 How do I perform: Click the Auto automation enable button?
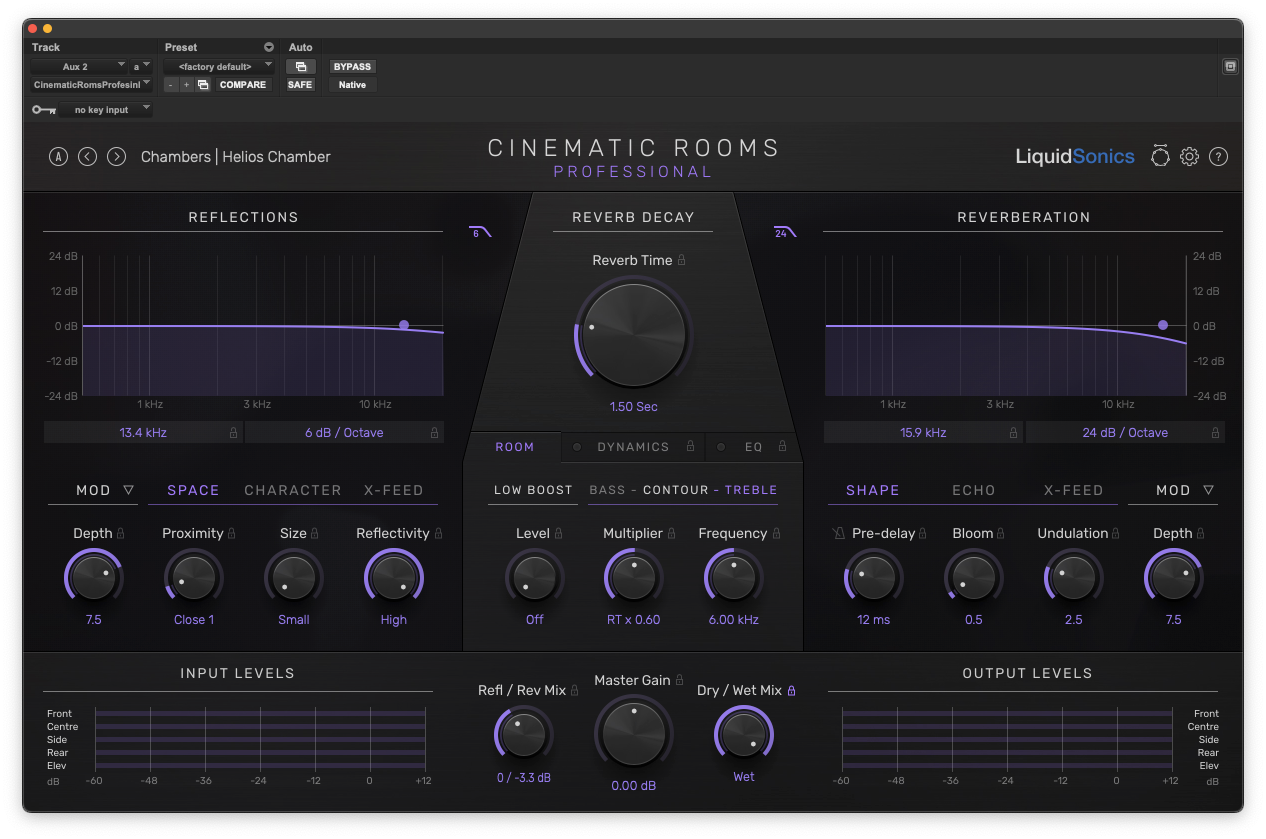[300, 67]
